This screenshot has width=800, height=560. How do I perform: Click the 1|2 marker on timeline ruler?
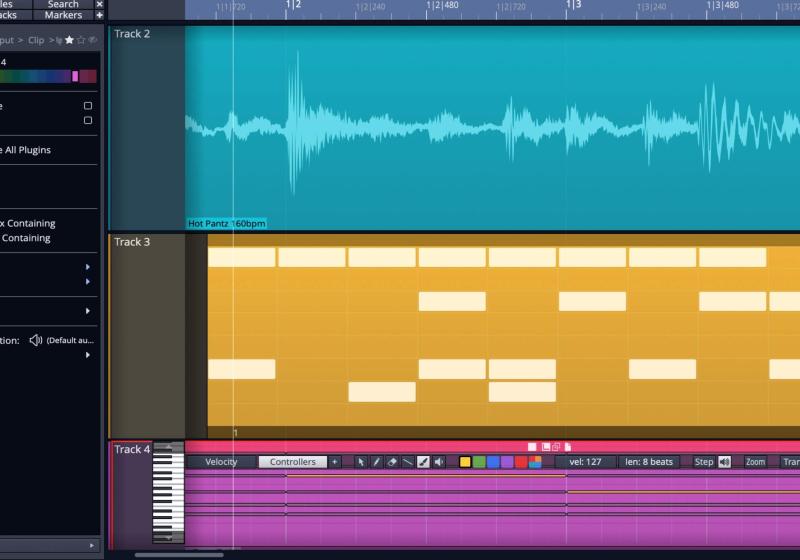292,5
